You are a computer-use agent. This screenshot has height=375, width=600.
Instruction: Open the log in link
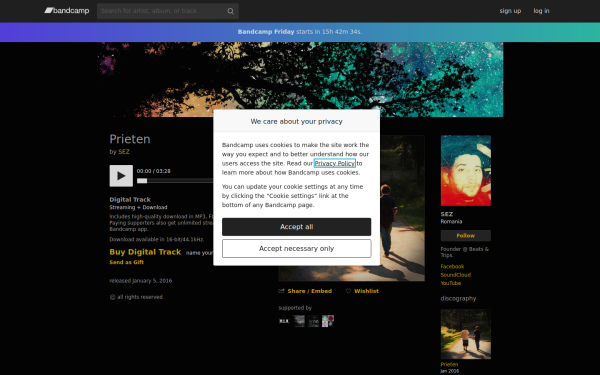541,11
